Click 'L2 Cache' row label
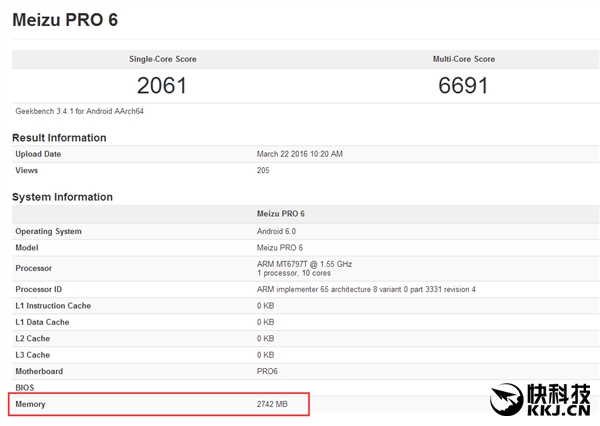The image size is (600, 426). [33, 339]
